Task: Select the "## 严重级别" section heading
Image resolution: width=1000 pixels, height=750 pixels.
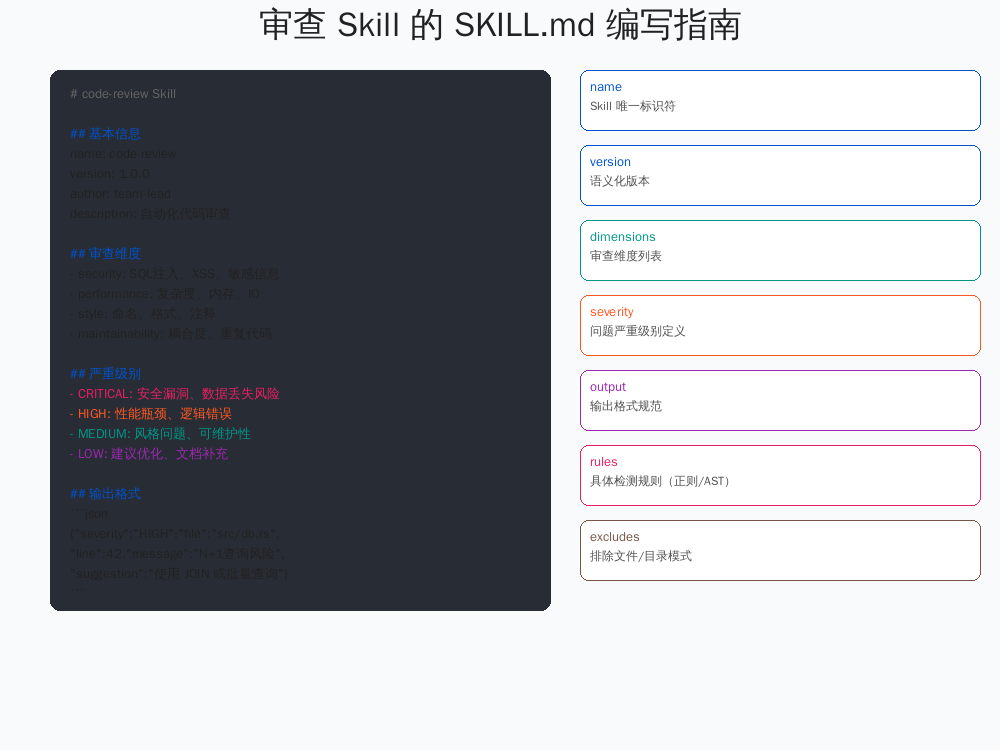Action: point(105,374)
